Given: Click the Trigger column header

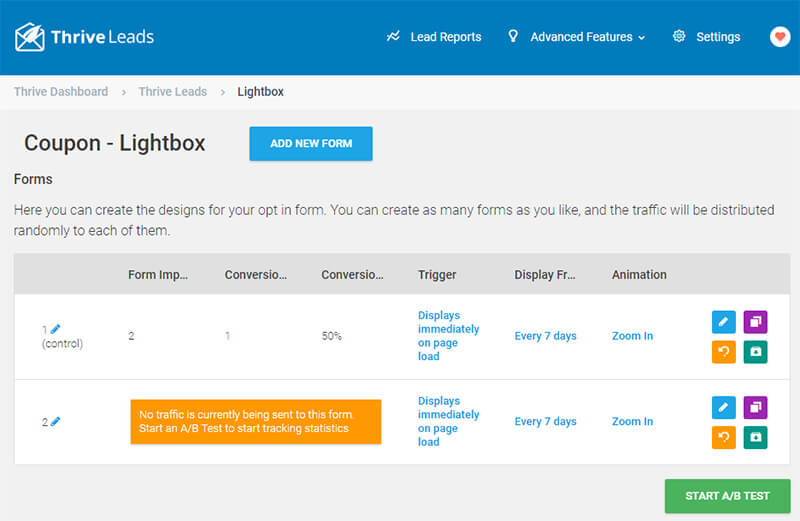Looking at the screenshot, I should pyautogui.click(x=437, y=275).
